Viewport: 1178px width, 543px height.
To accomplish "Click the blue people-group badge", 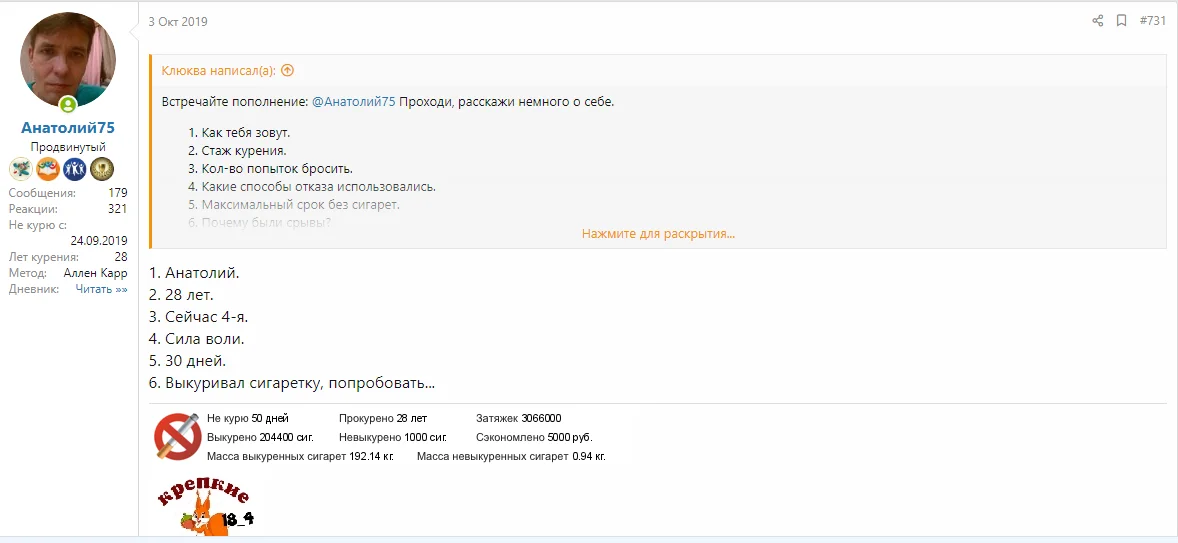I will (74, 169).
